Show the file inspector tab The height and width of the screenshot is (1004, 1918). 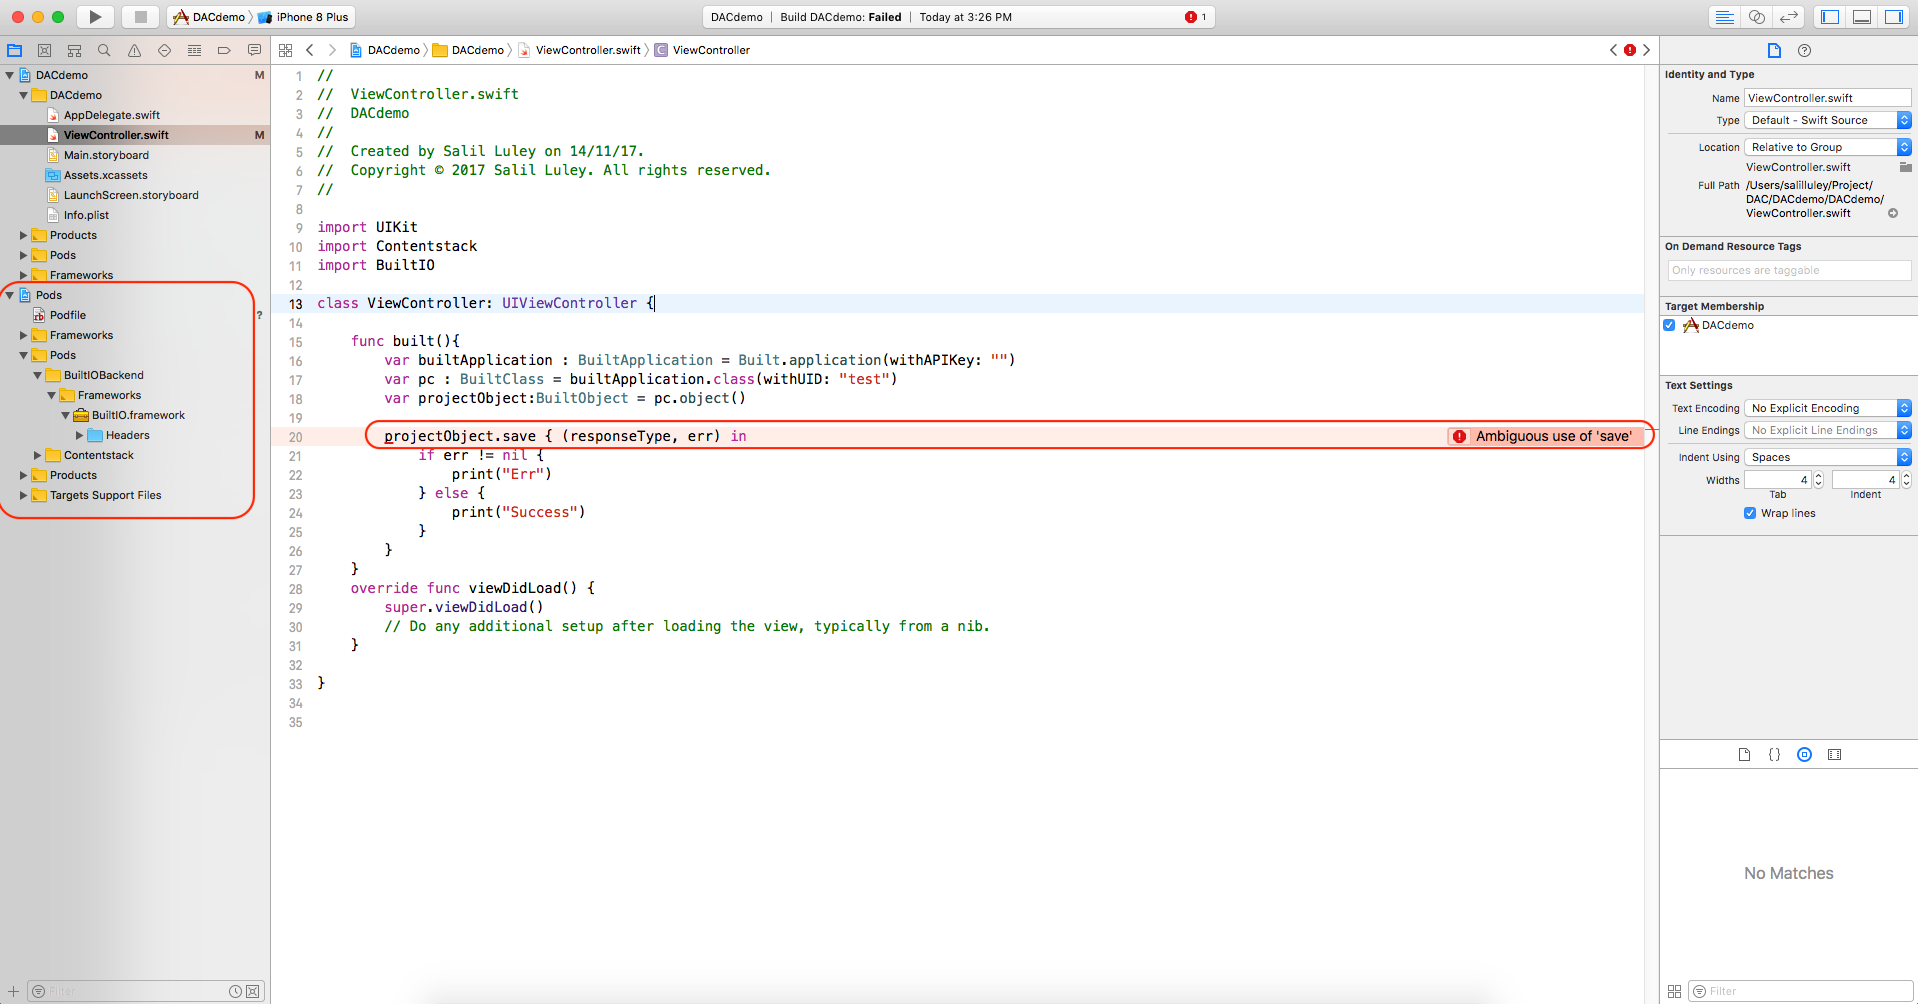(x=1774, y=51)
